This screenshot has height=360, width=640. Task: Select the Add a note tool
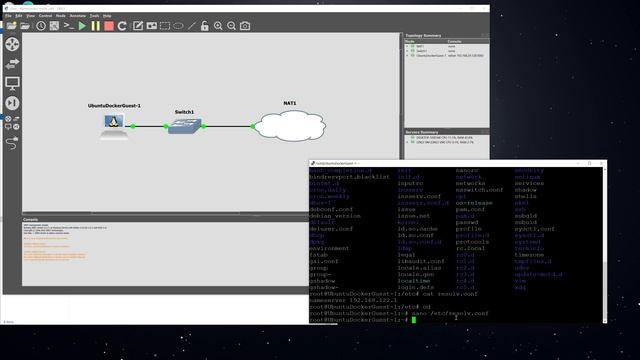coord(138,26)
